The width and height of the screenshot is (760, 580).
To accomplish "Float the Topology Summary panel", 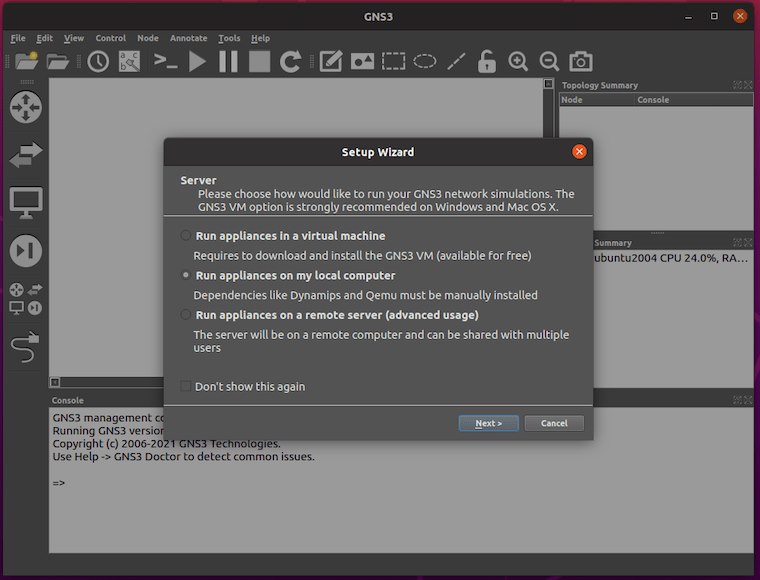I will tap(737, 85).
